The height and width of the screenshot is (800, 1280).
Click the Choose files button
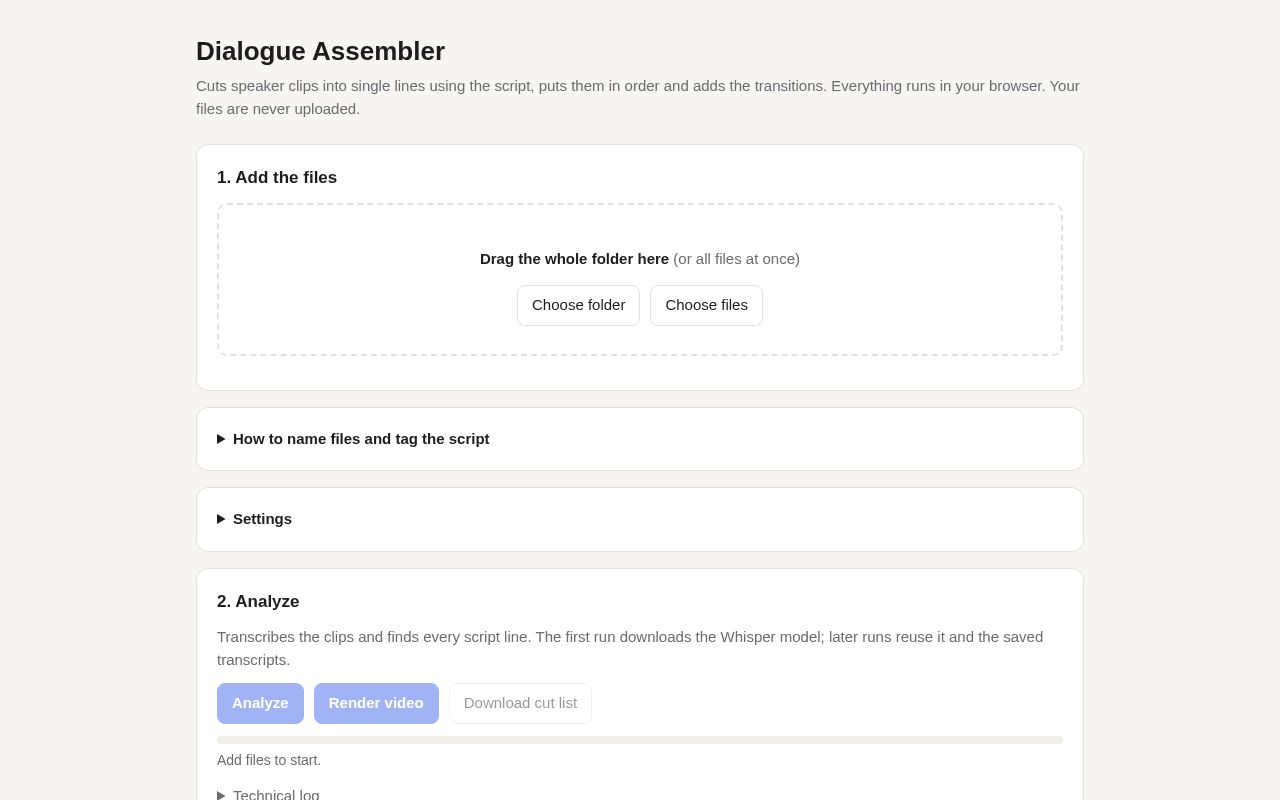point(706,305)
